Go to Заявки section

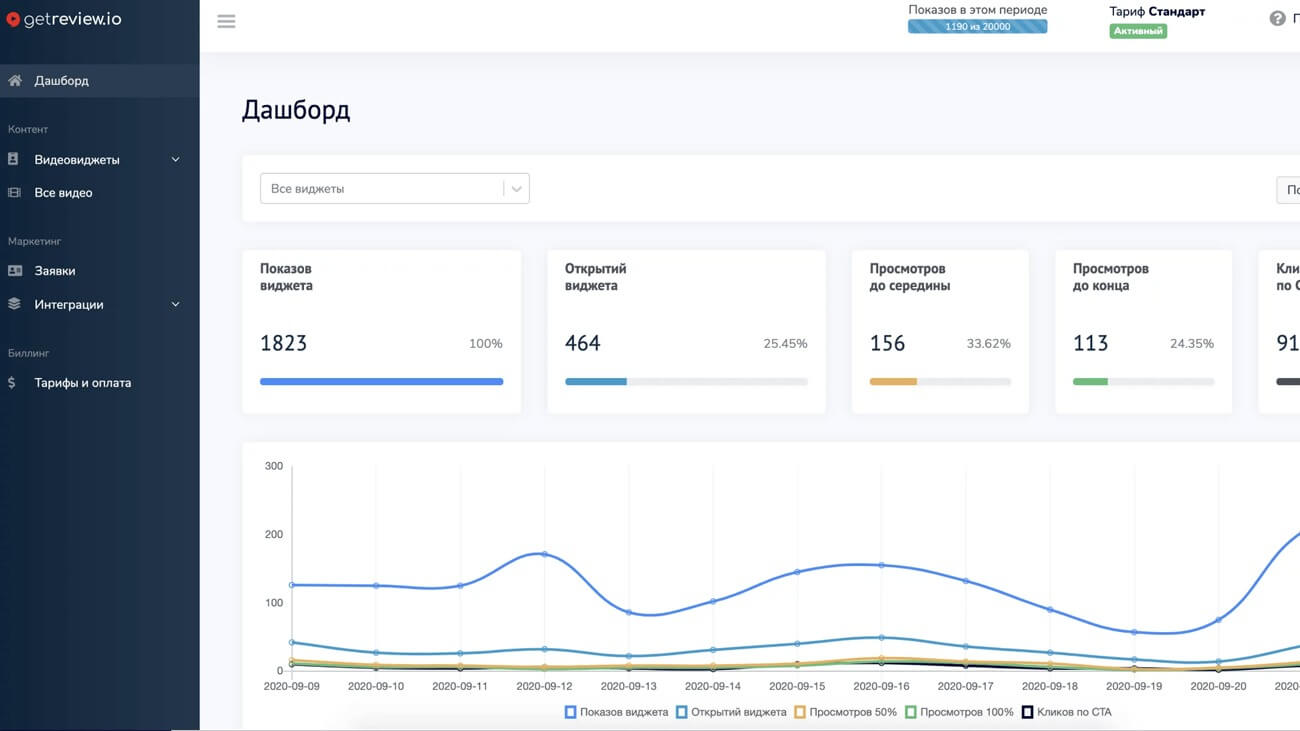coord(55,271)
